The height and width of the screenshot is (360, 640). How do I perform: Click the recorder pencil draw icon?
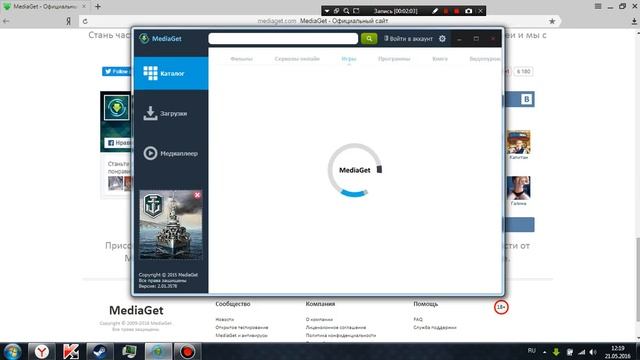(435, 11)
